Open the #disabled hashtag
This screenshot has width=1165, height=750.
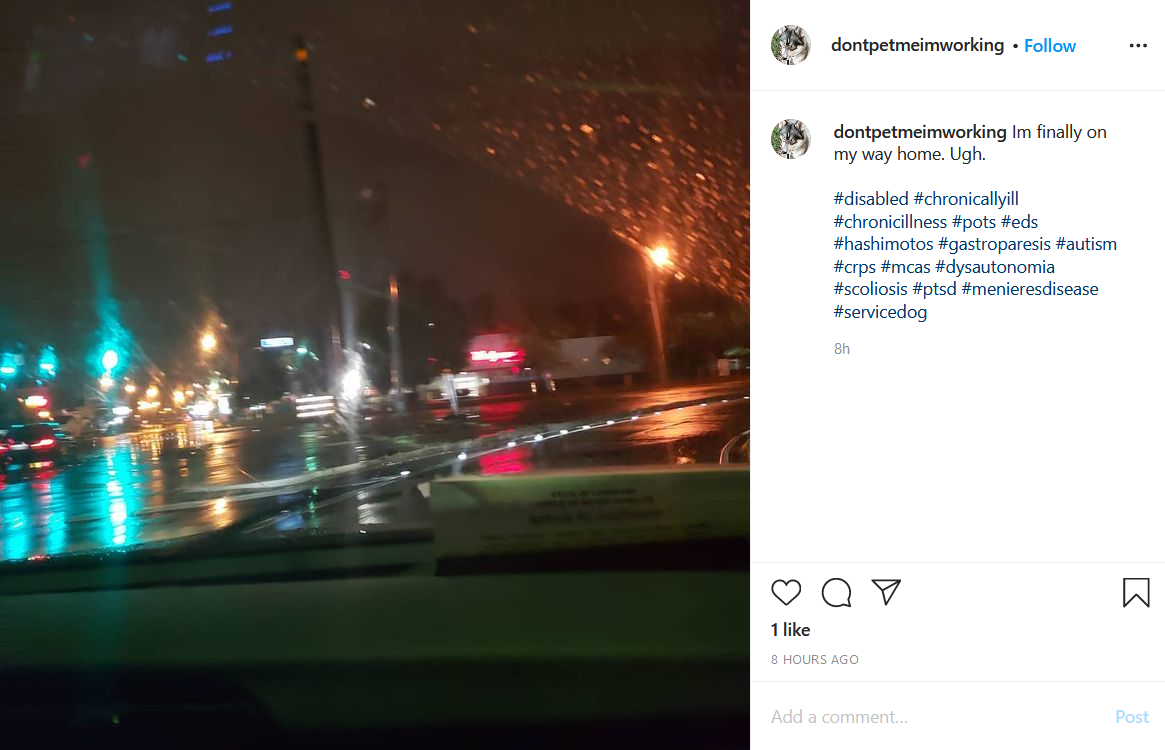click(871, 199)
